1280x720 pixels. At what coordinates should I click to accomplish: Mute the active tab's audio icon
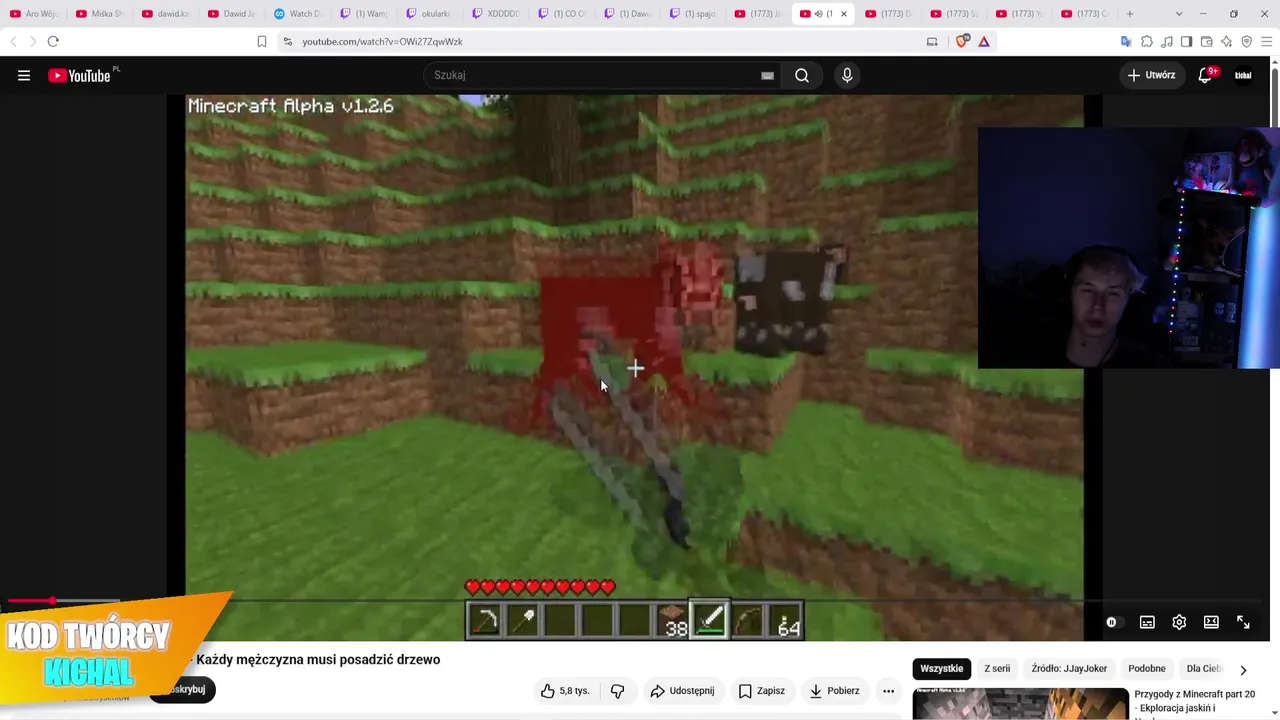point(819,14)
